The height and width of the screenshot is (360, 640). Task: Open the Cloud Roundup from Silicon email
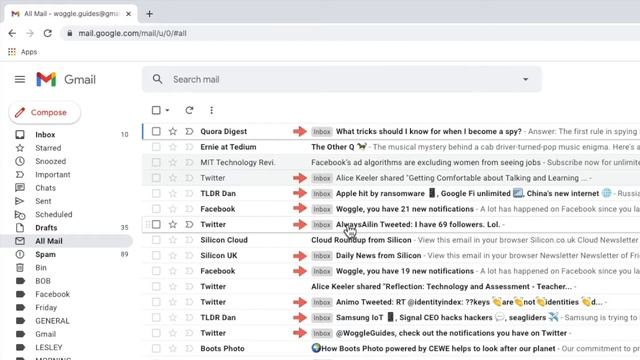pyautogui.click(x=391, y=240)
